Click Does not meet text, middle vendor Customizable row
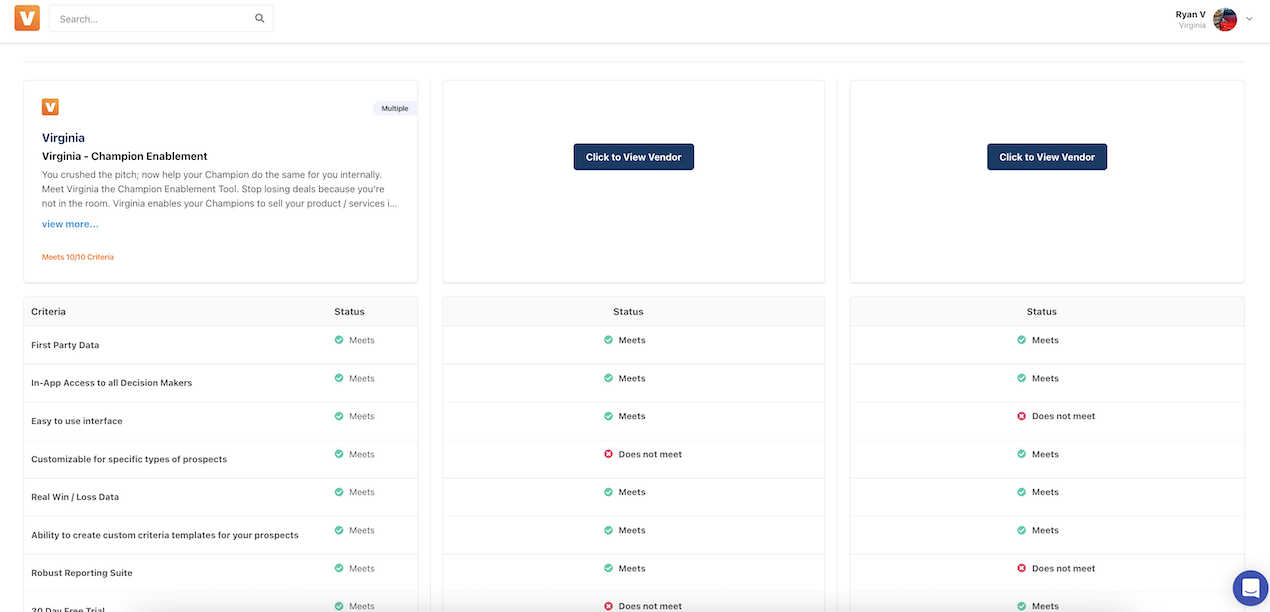 click(650, 454)
